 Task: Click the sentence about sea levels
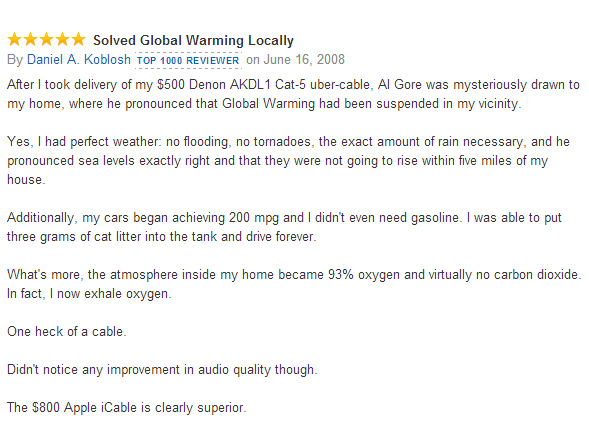pyautogui.click(x=278, y=161)
